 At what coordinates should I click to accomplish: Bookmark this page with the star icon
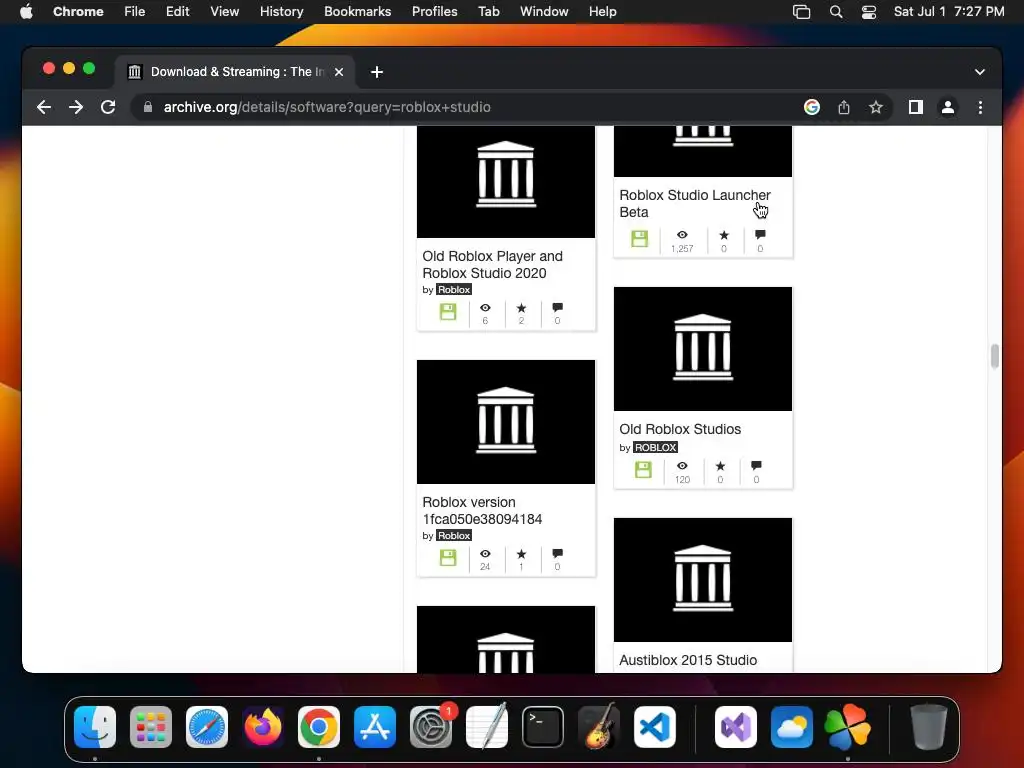pyautogui.click(x=876, y=107)
